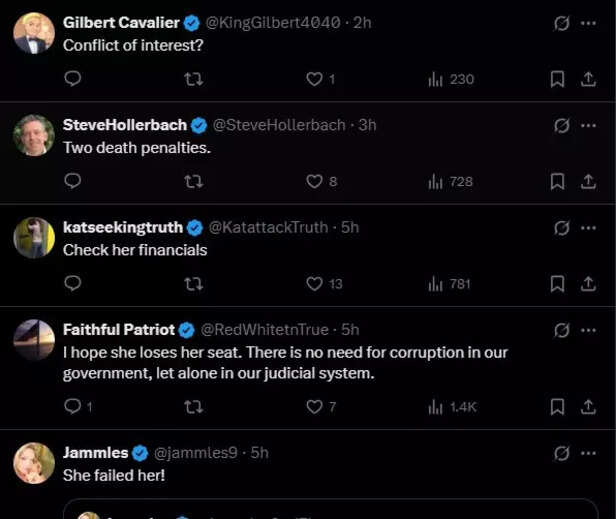Open SteveHollerbach's profile name link

tap(124, 125)
